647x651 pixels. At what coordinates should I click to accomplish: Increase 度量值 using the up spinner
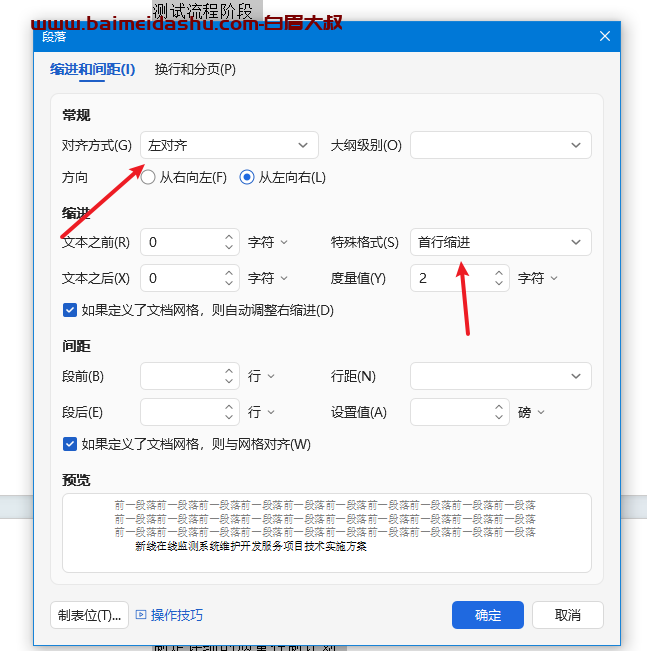coord(499,272)
